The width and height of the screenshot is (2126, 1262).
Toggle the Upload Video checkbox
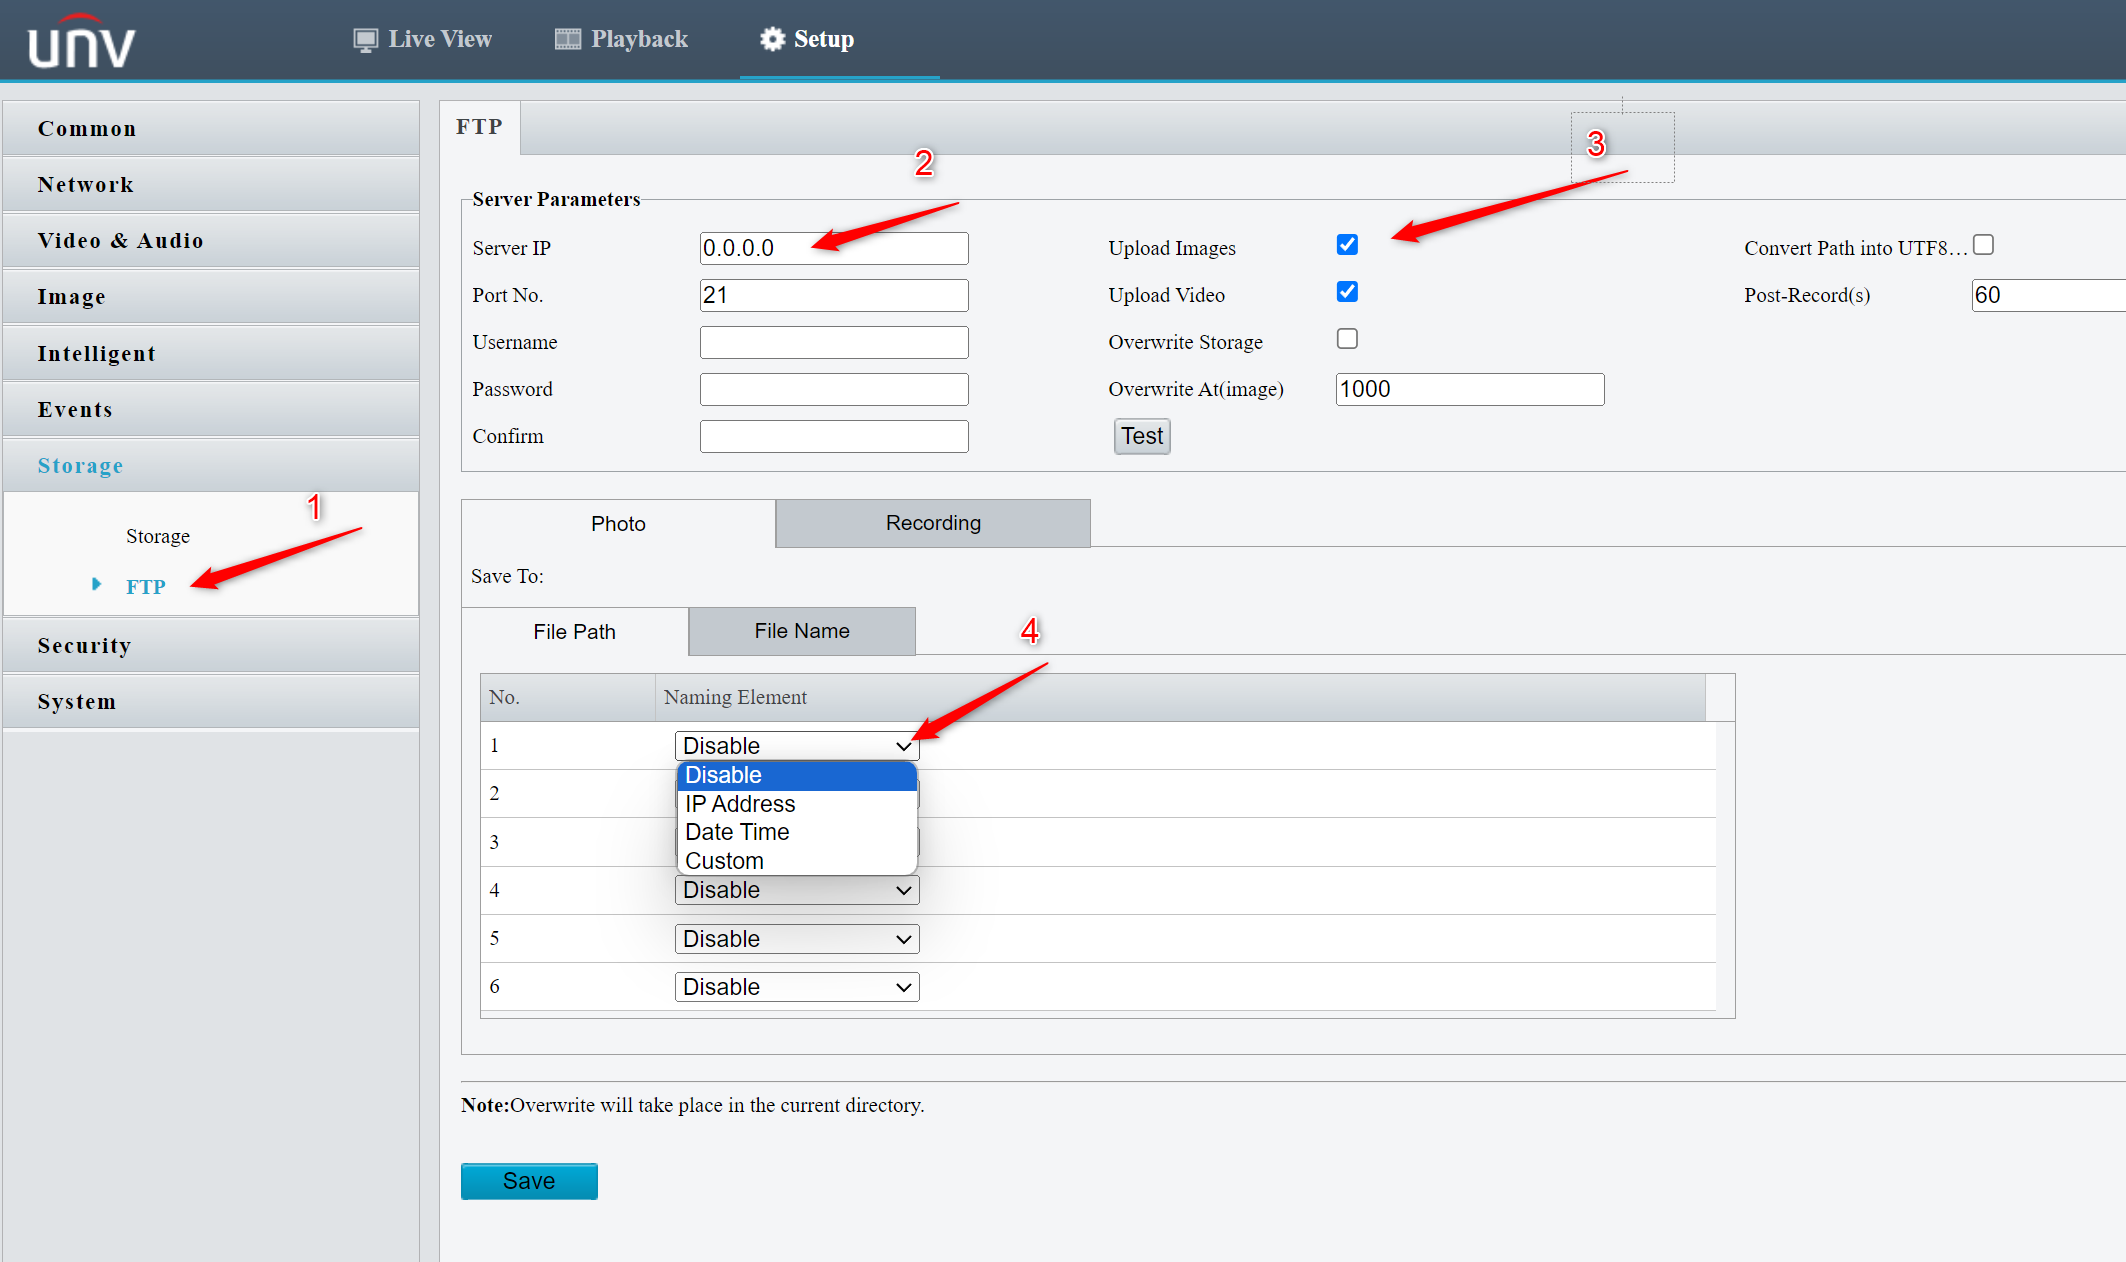coord(1347,292)
